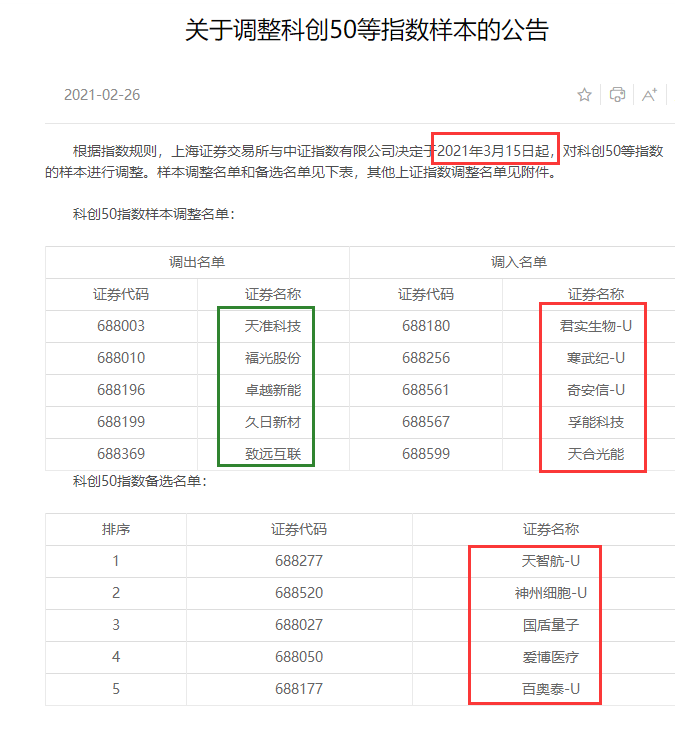Select code 688196 in the removal list
The height and width of the screenshot is (734, 675).
[x=121, y=390]
